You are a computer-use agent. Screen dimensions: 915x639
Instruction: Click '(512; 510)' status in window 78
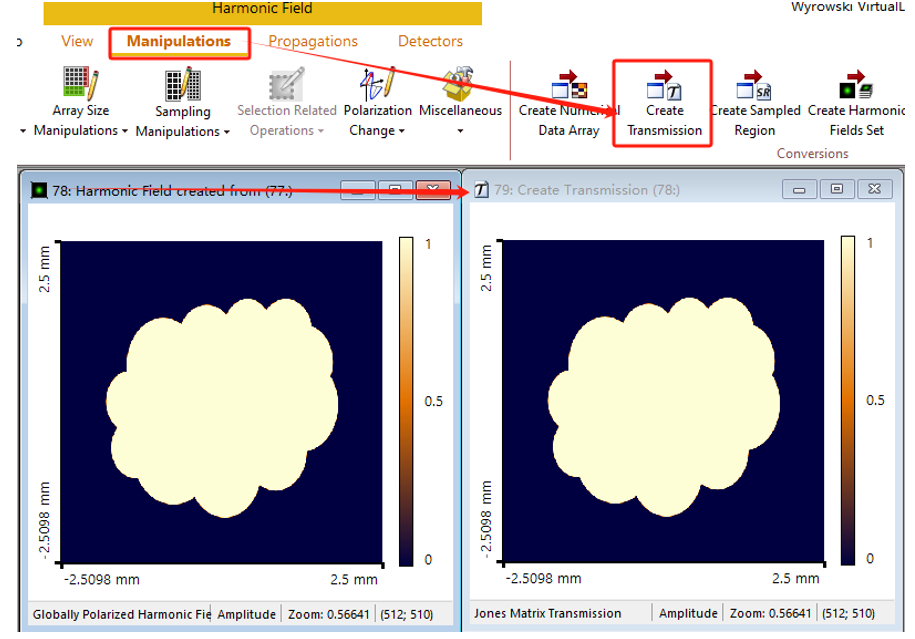click(407, 614)
